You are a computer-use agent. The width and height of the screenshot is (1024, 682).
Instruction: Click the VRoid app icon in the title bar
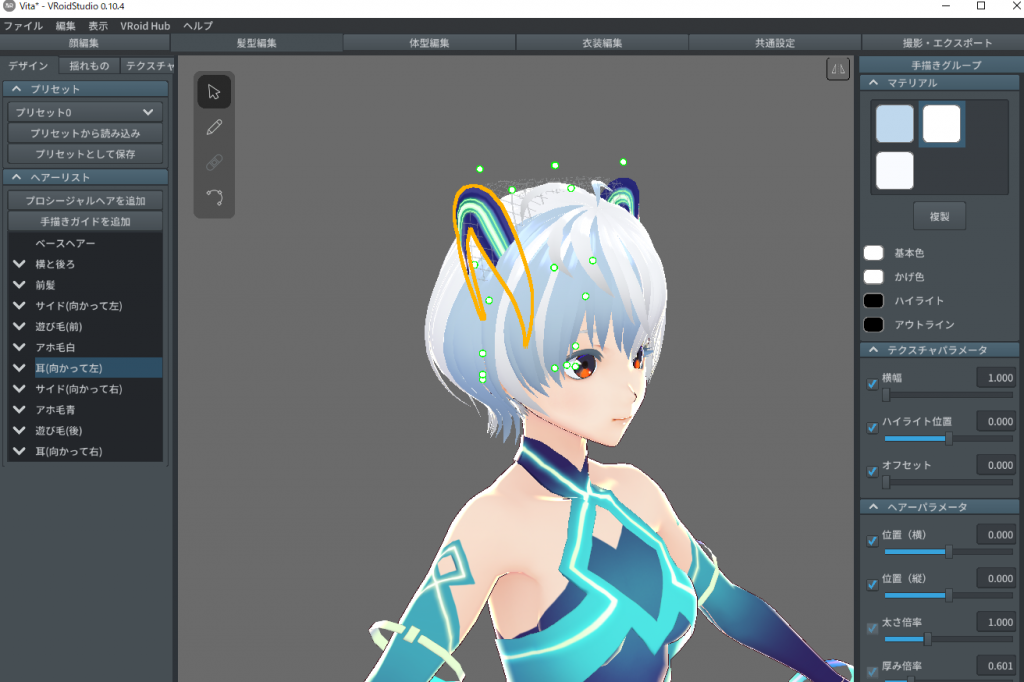10,7
